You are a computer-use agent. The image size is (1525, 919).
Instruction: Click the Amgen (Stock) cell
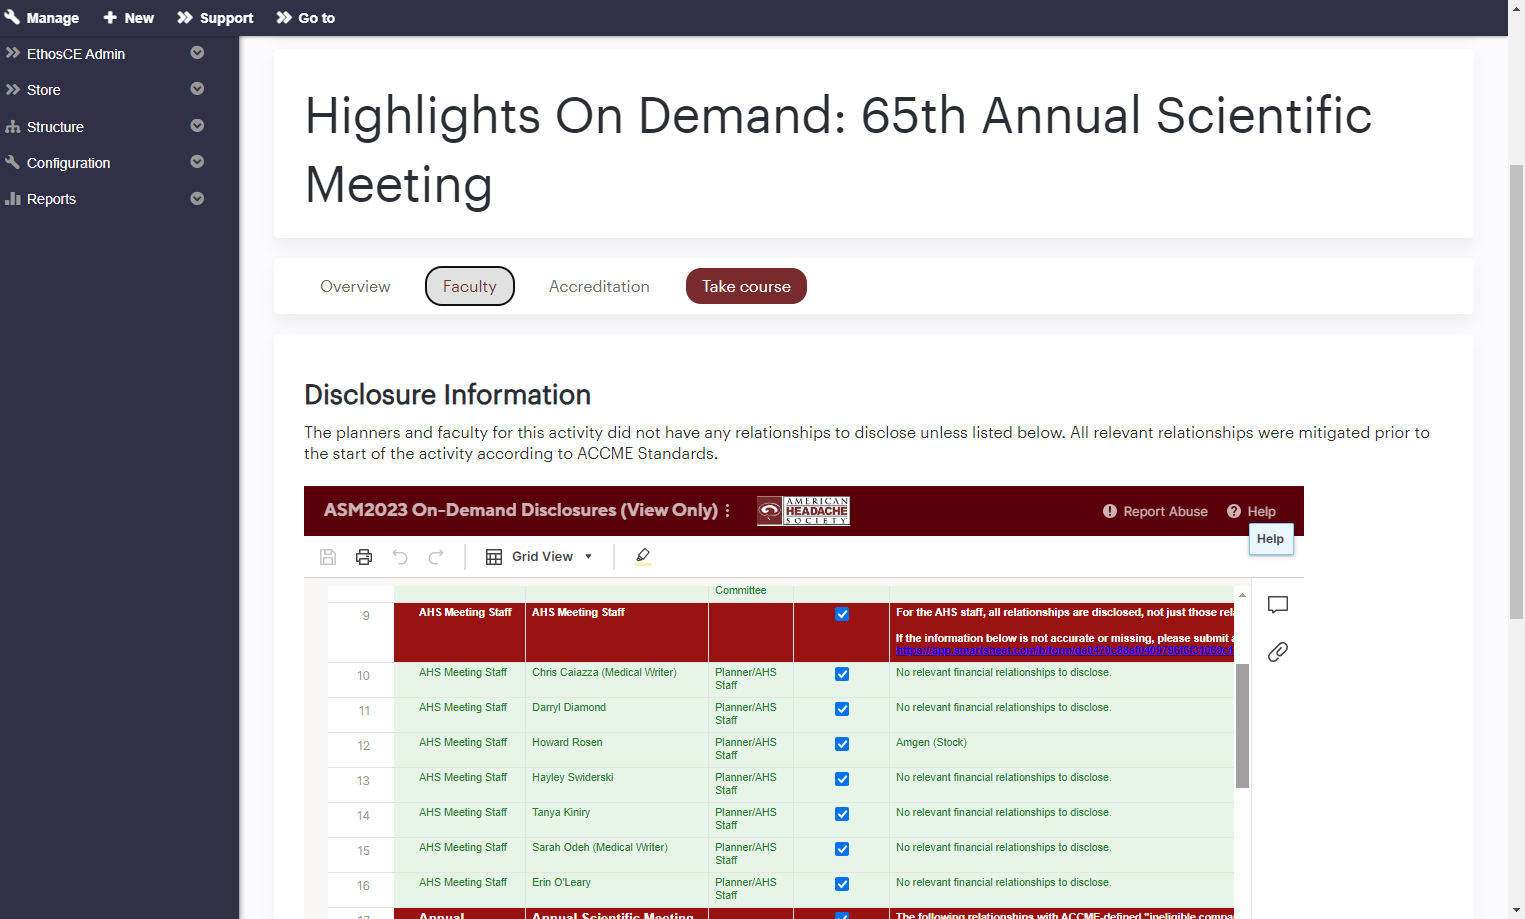(x=1061, y=749)
